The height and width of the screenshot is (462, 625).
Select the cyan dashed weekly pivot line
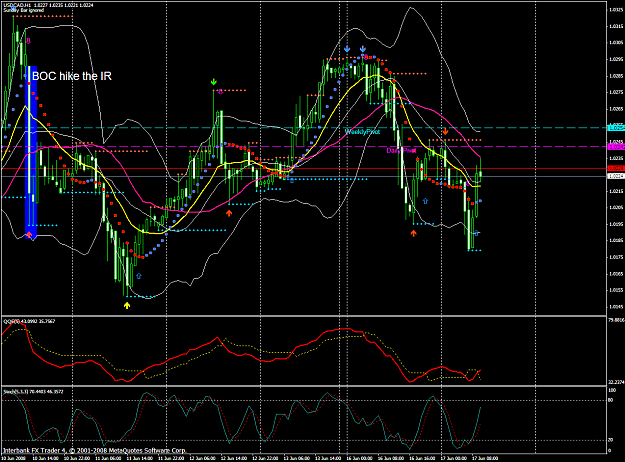304,128
